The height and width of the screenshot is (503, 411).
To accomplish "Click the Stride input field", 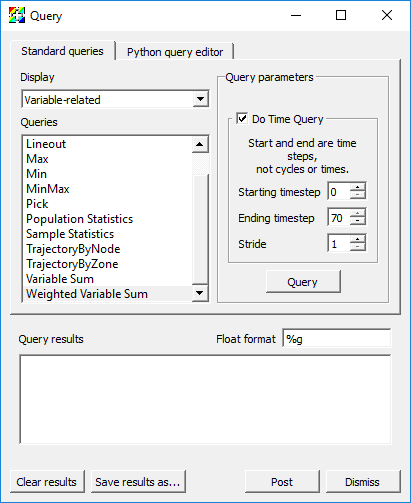I will coord(339,244).
